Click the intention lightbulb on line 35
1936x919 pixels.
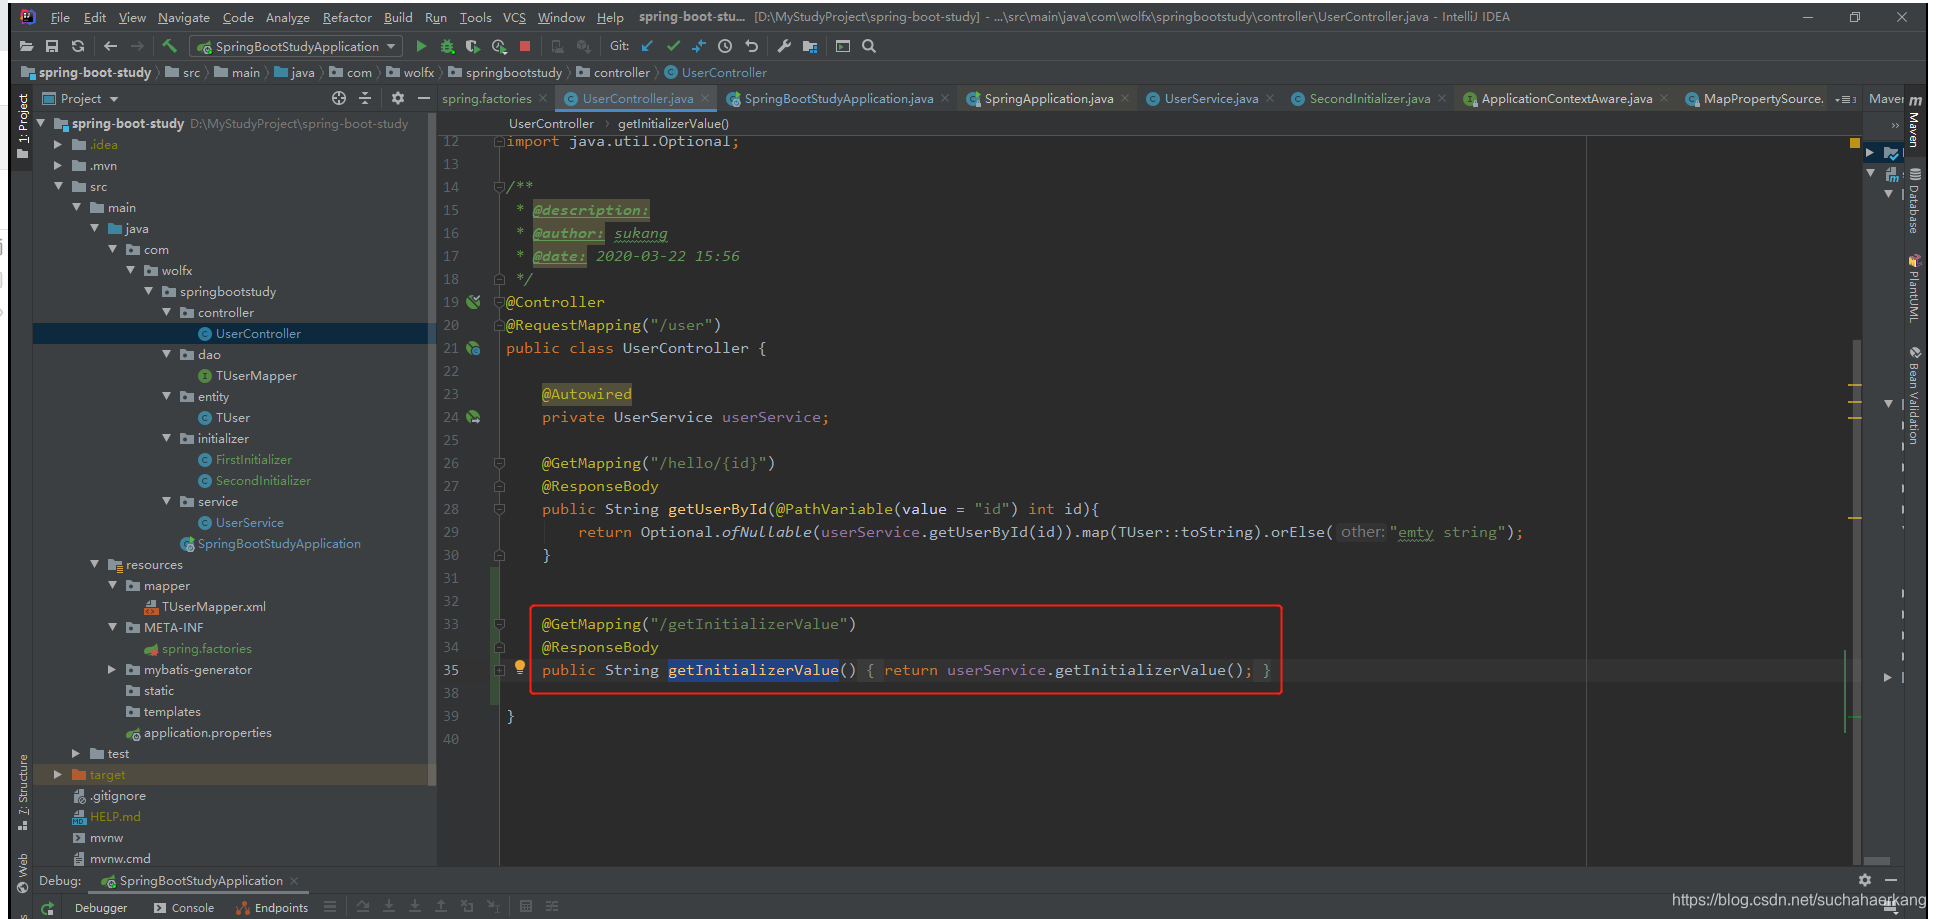[x=520, y=667]
